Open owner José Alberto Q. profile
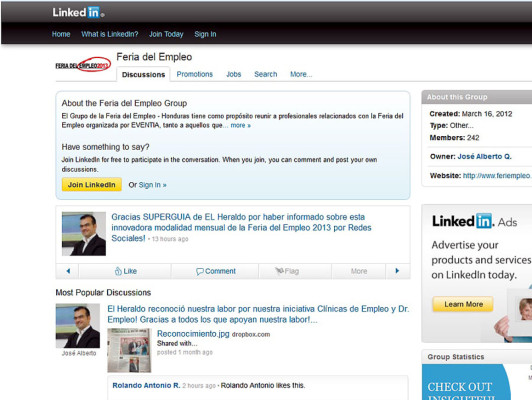Screen dimensions: 532x400 [484, 156]
